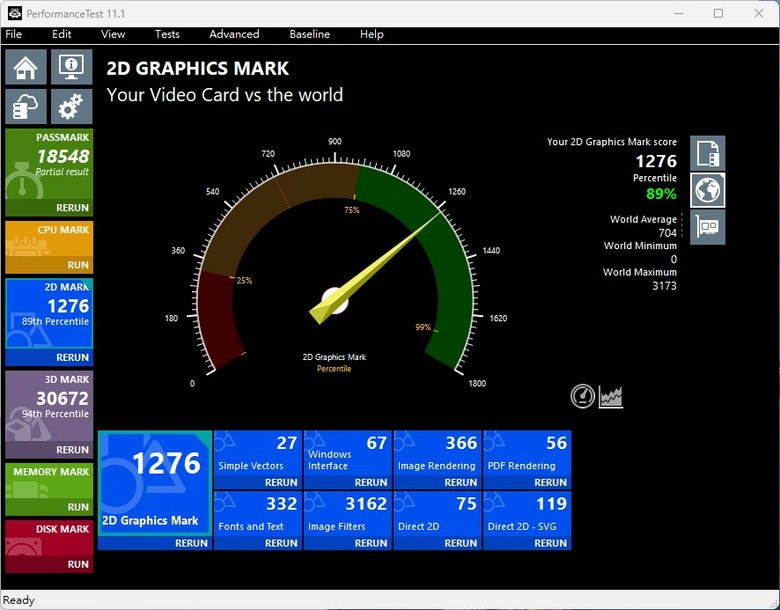The image size is (780, 610).
Task: Click the Simple Vectors score 27
Action: coord(287,443)
